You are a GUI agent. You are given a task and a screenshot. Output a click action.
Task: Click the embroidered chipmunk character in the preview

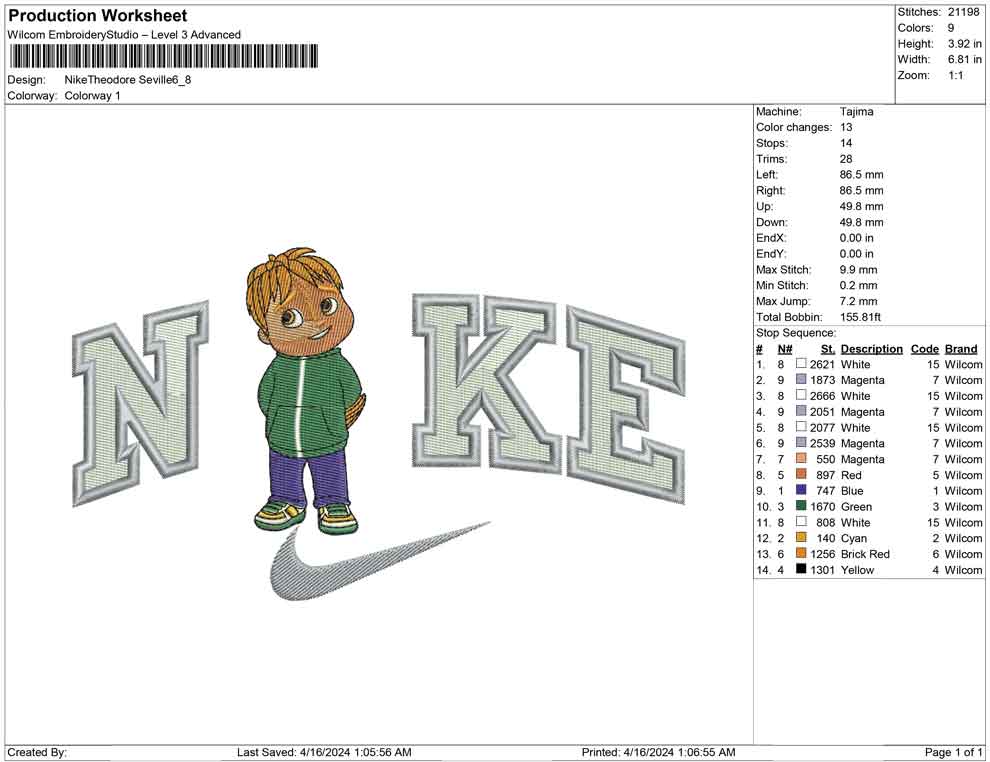(x=306, y=391)
